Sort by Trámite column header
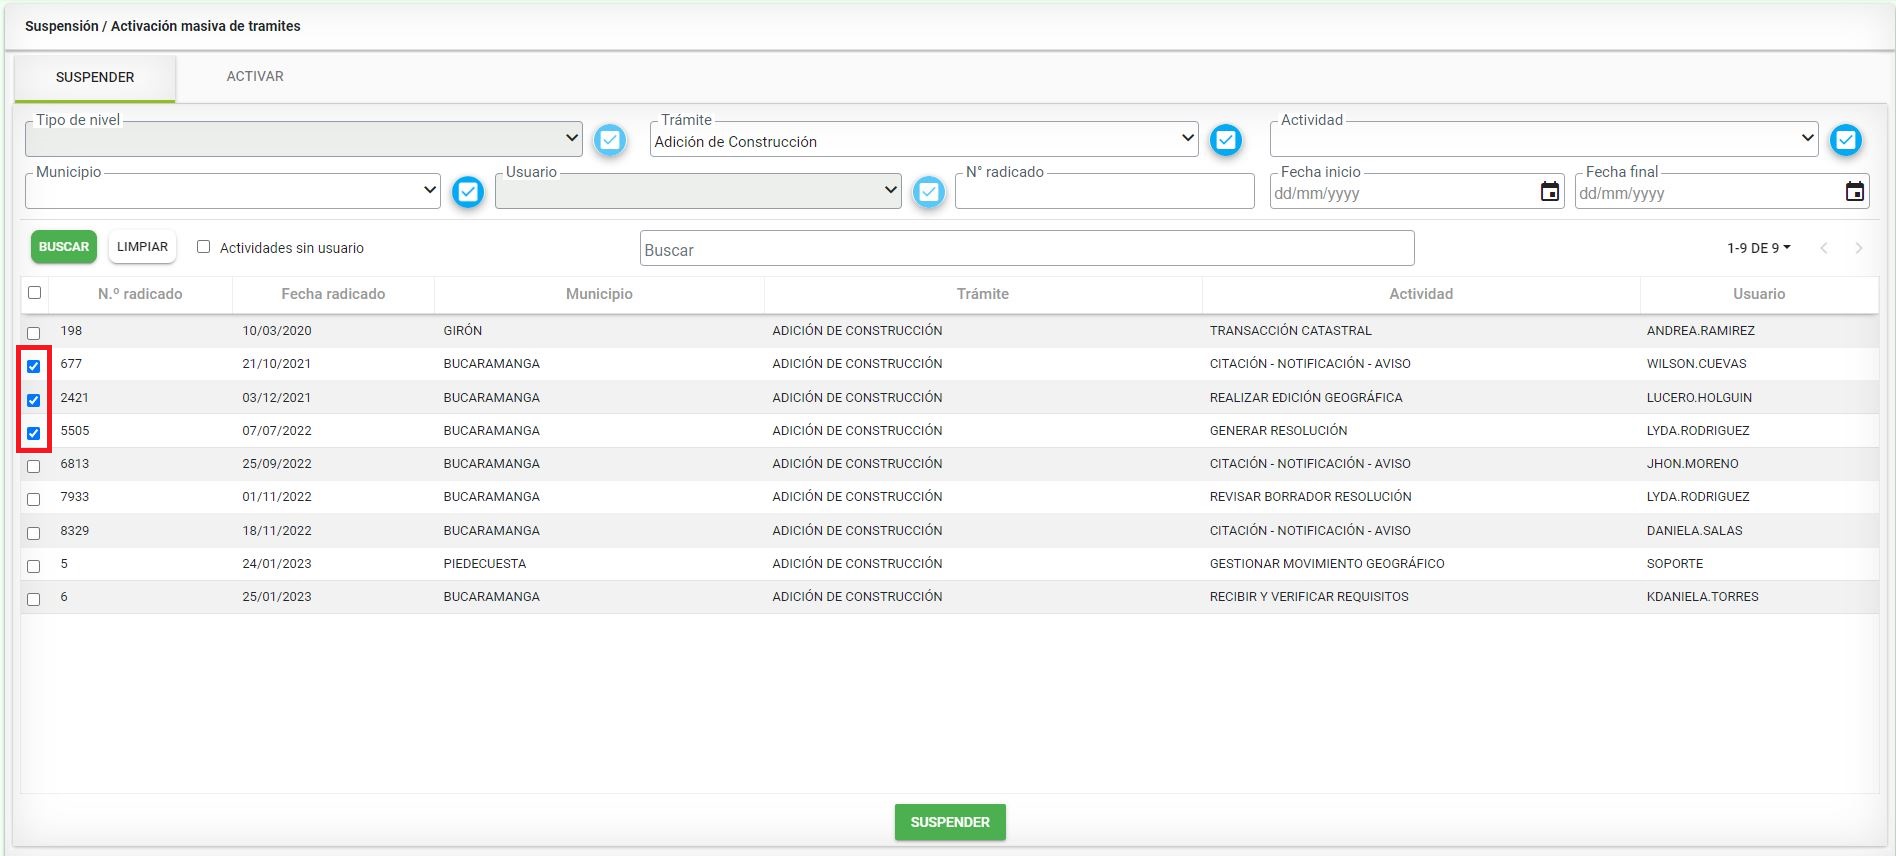The width and height of the screenshot is (1896, 856). point(983,294)
